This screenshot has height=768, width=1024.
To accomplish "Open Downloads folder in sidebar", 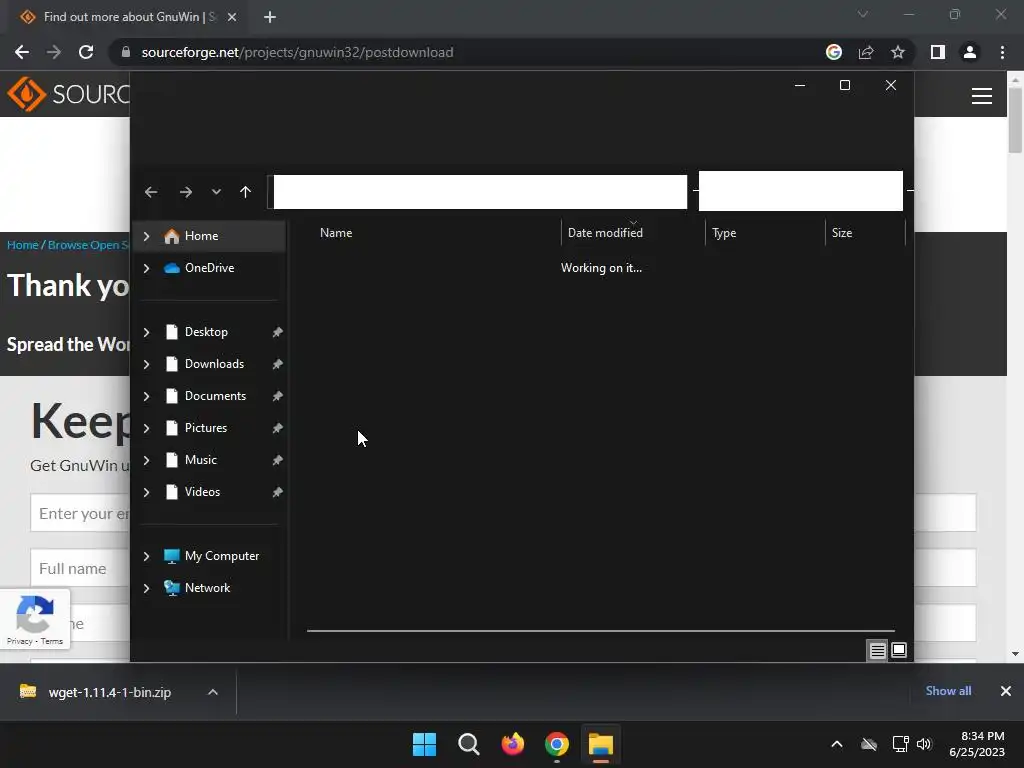I will click(209, 364).
